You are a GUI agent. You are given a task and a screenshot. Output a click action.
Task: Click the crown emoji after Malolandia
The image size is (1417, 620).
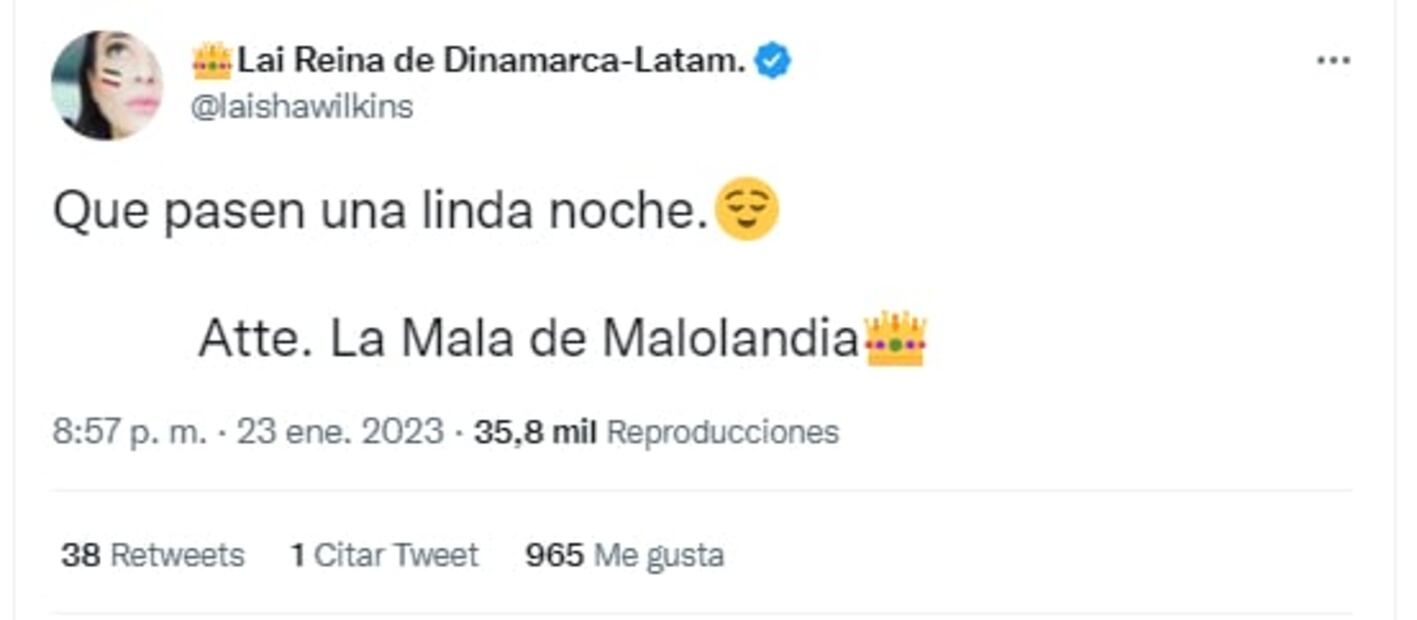tap(896, 340)
